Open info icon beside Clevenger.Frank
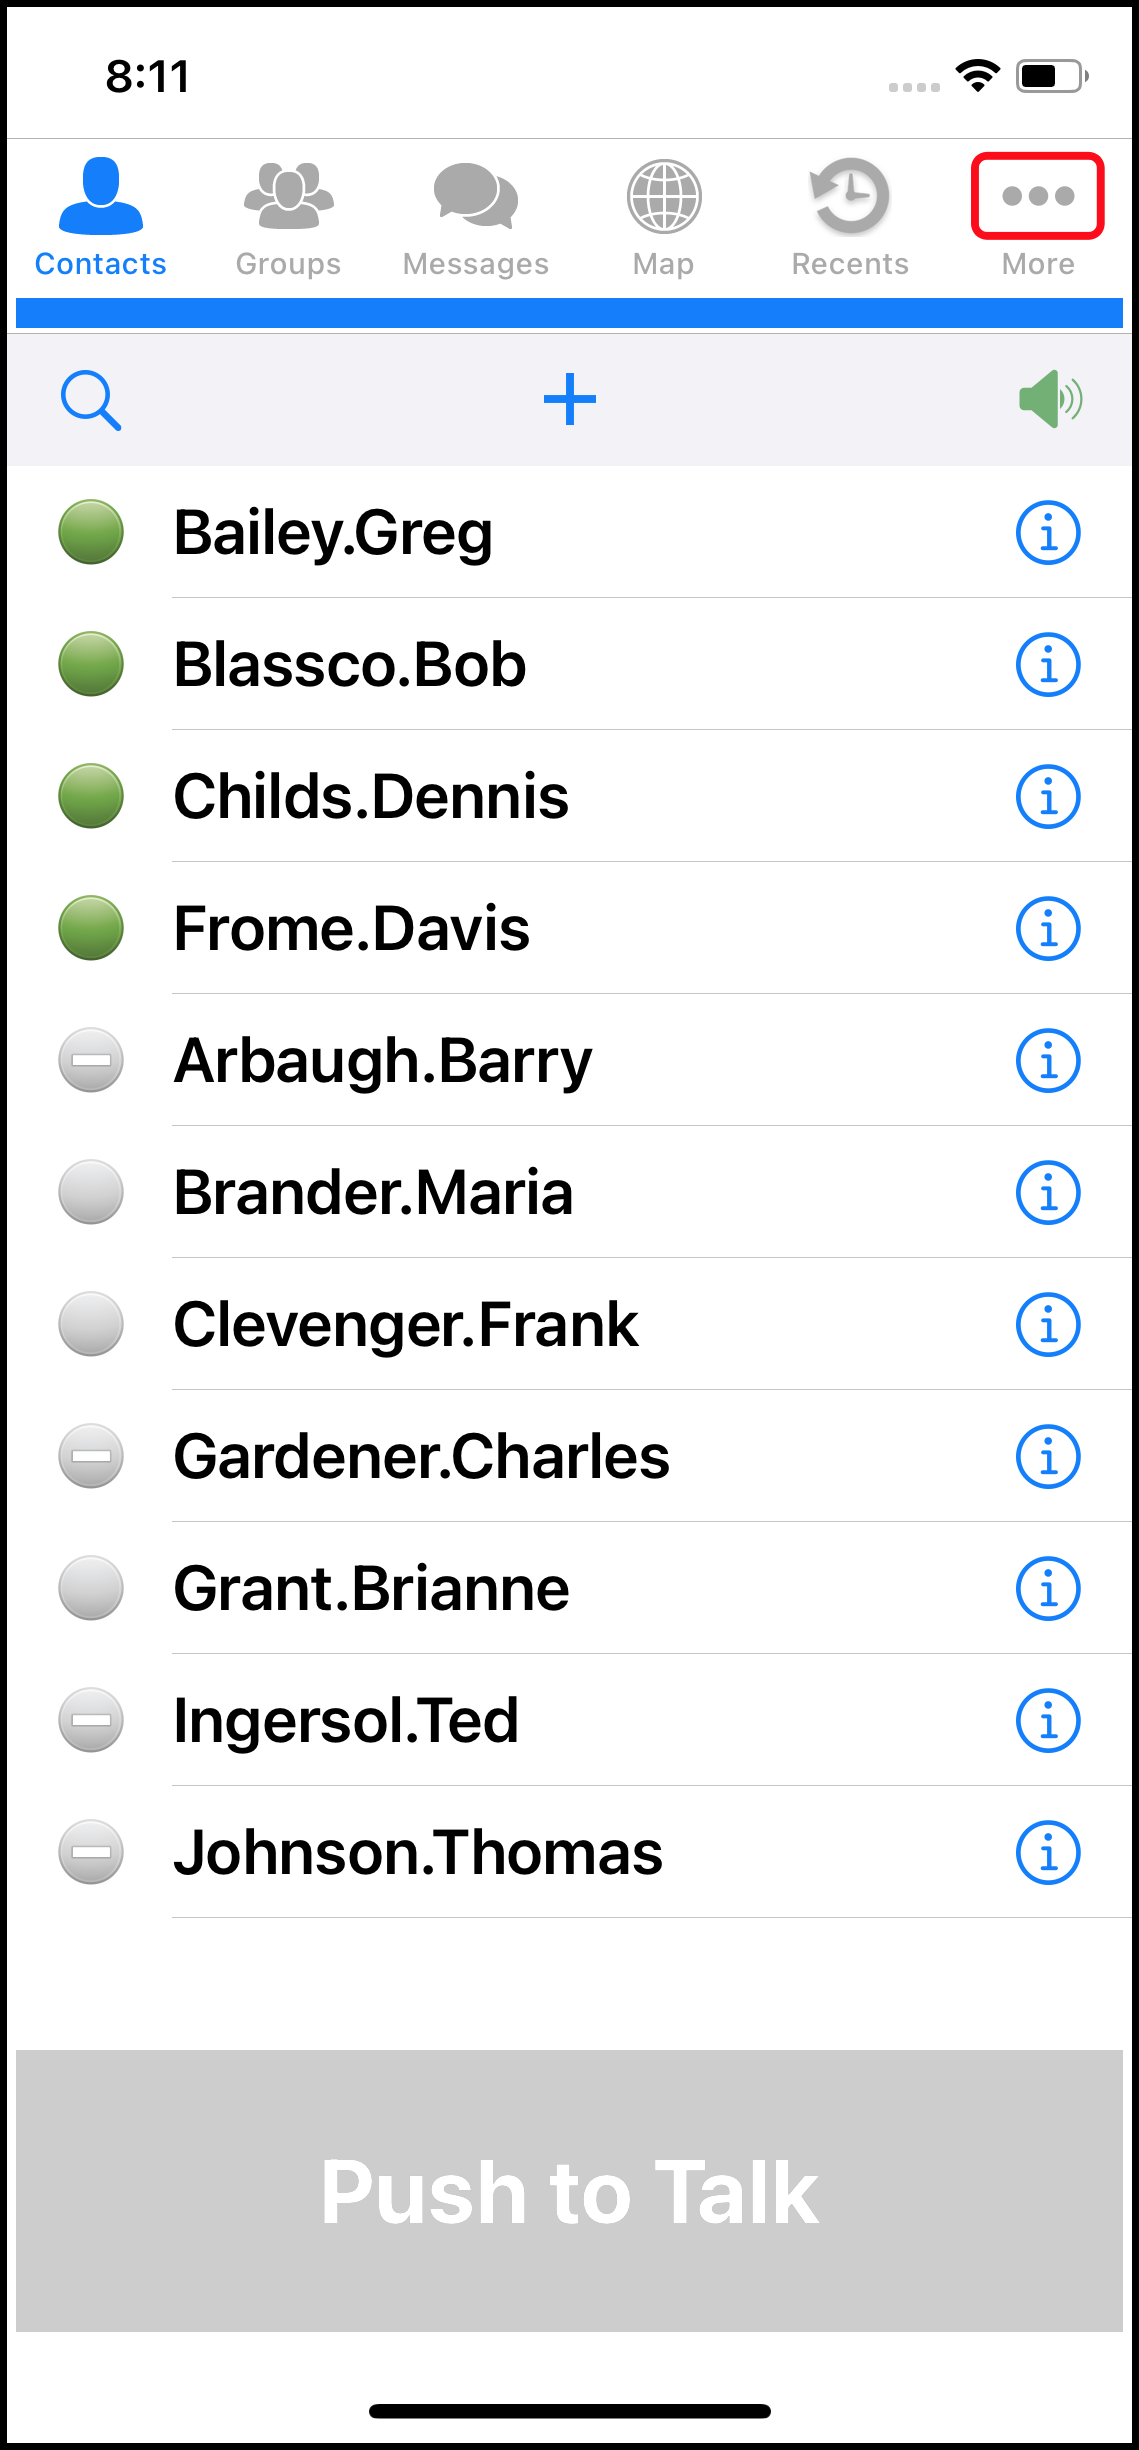This screenshot has width=1139, height=2450. point(1048,1325)
